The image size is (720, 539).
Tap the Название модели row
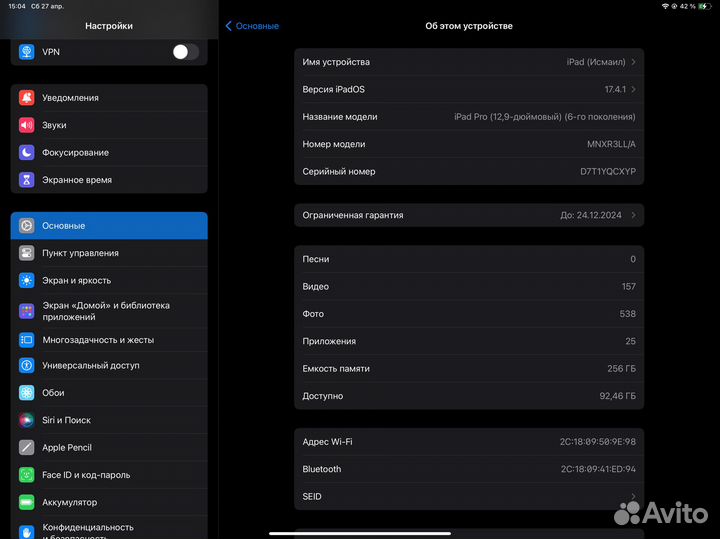tap(469, 117)
